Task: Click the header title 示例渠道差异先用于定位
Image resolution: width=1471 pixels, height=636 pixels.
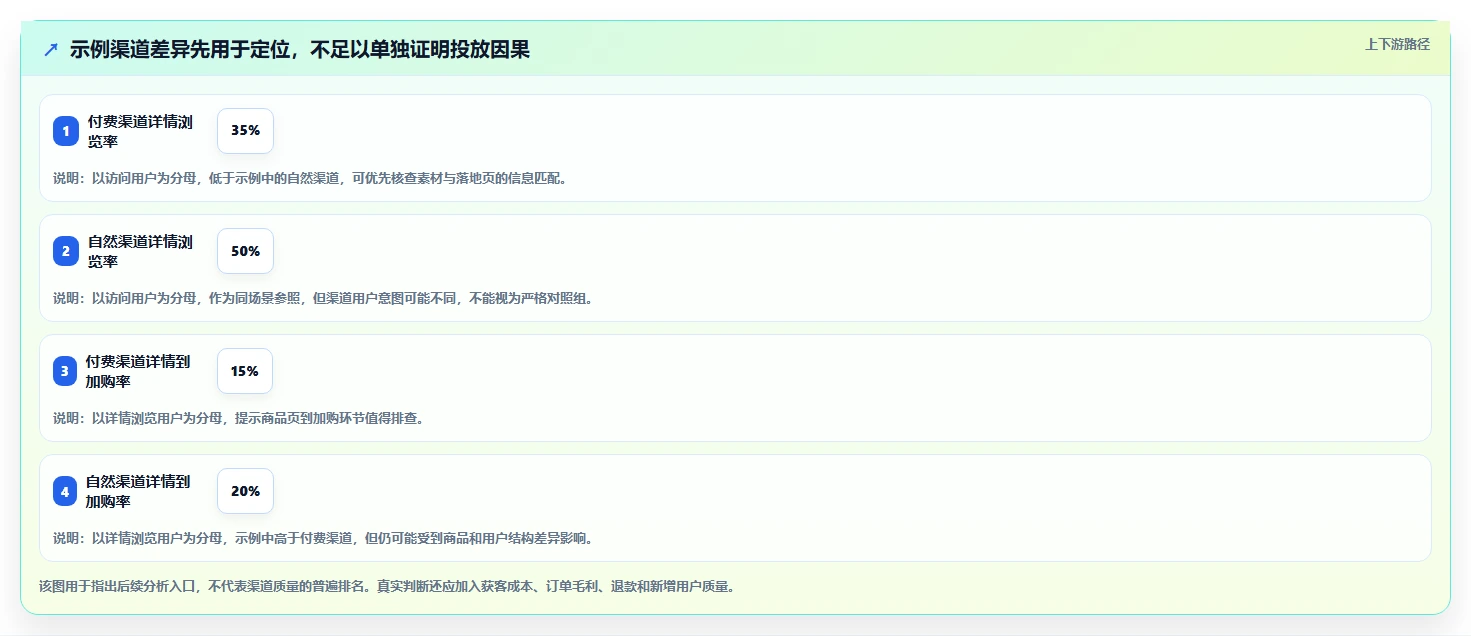Action: point(300,50)
